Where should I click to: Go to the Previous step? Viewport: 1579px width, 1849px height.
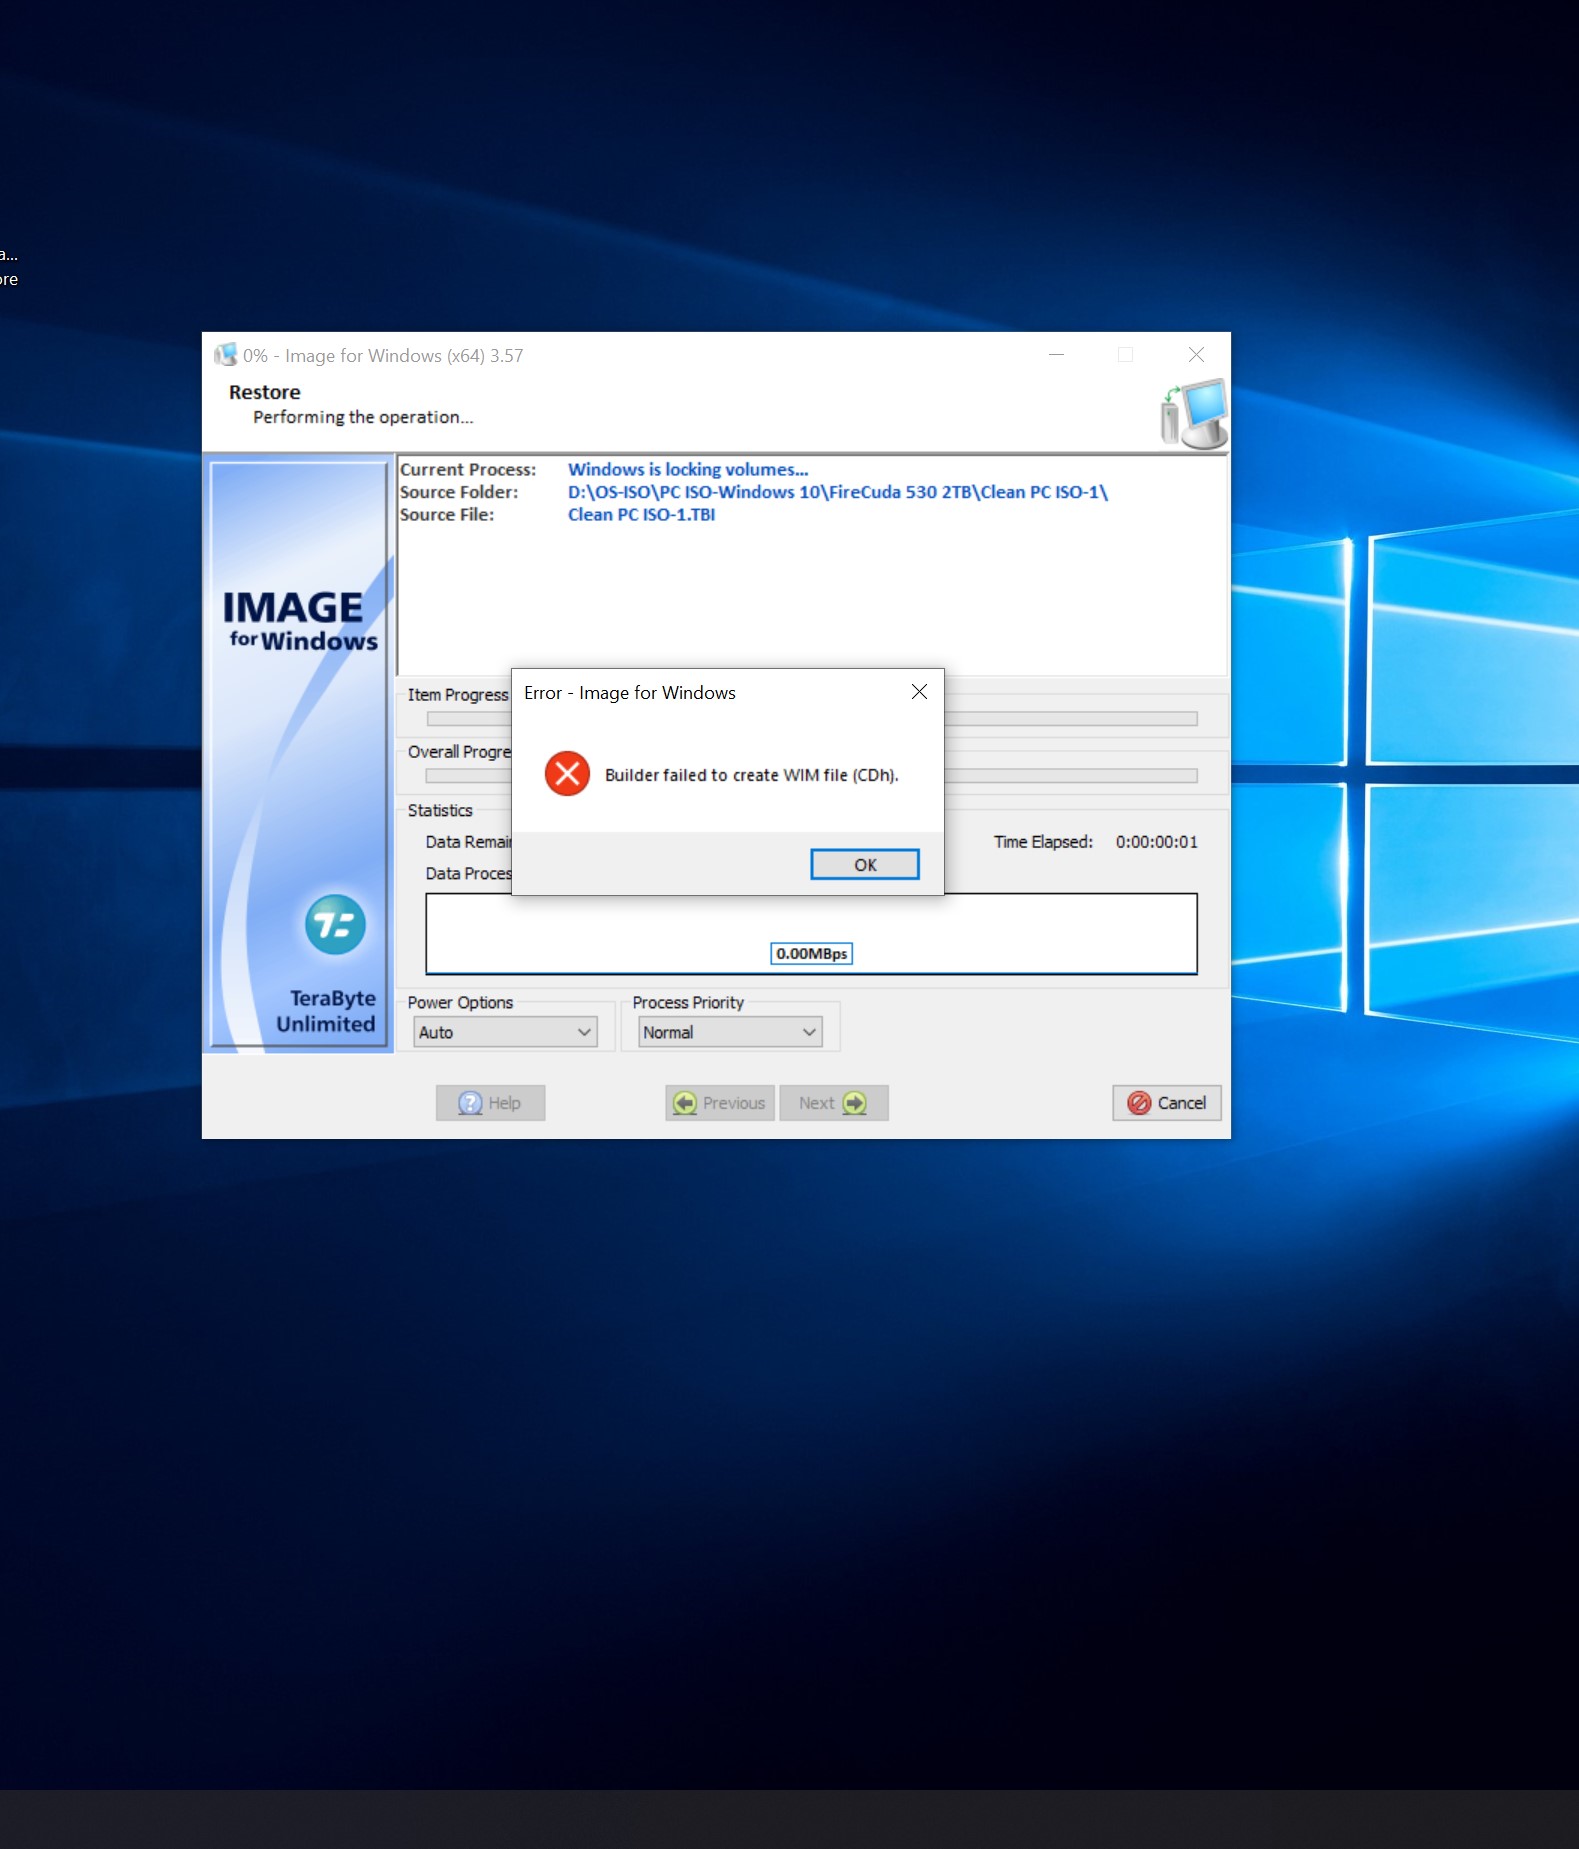point(720,1103)
